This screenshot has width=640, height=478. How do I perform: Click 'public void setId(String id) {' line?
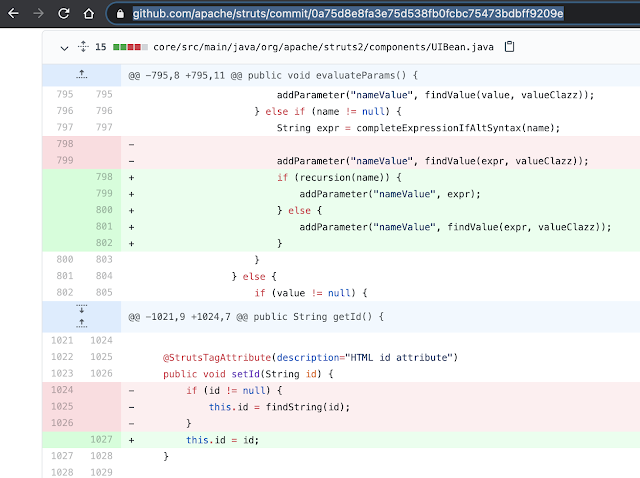tap(248, 374)
